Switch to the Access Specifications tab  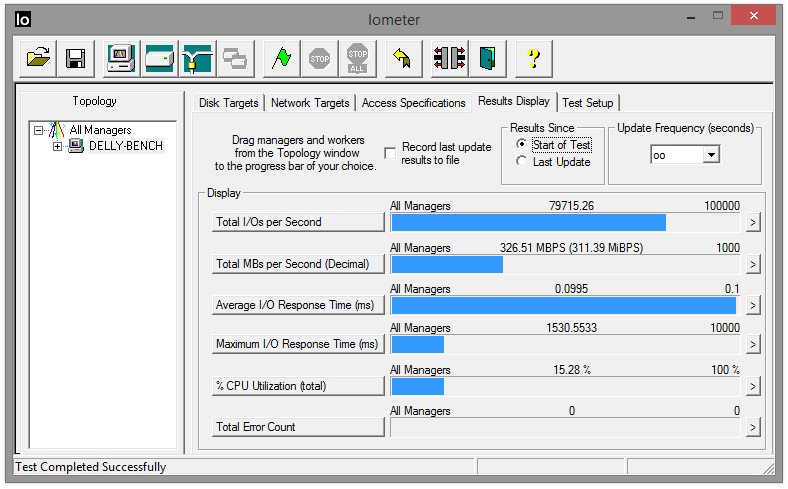(x=414, y=103)
